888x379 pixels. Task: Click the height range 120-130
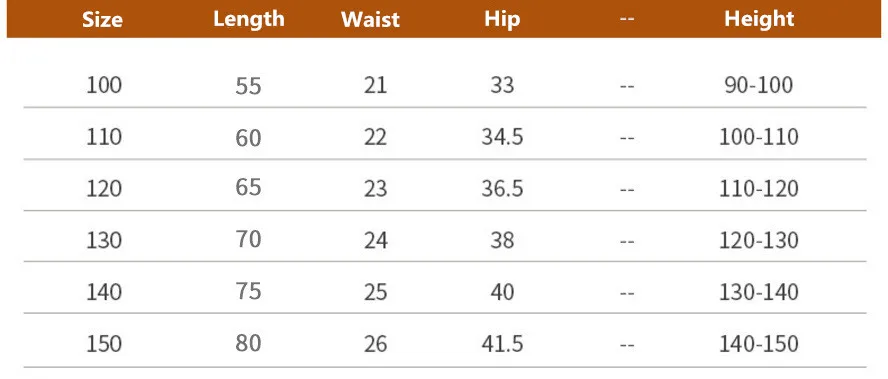759,240
